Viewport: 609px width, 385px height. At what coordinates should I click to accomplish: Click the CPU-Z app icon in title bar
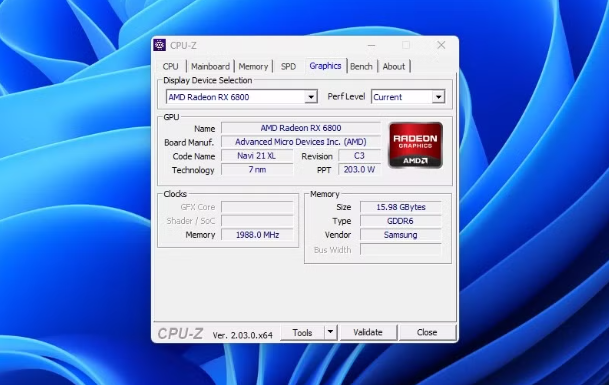pyautogui.click(x=159, y=45)
